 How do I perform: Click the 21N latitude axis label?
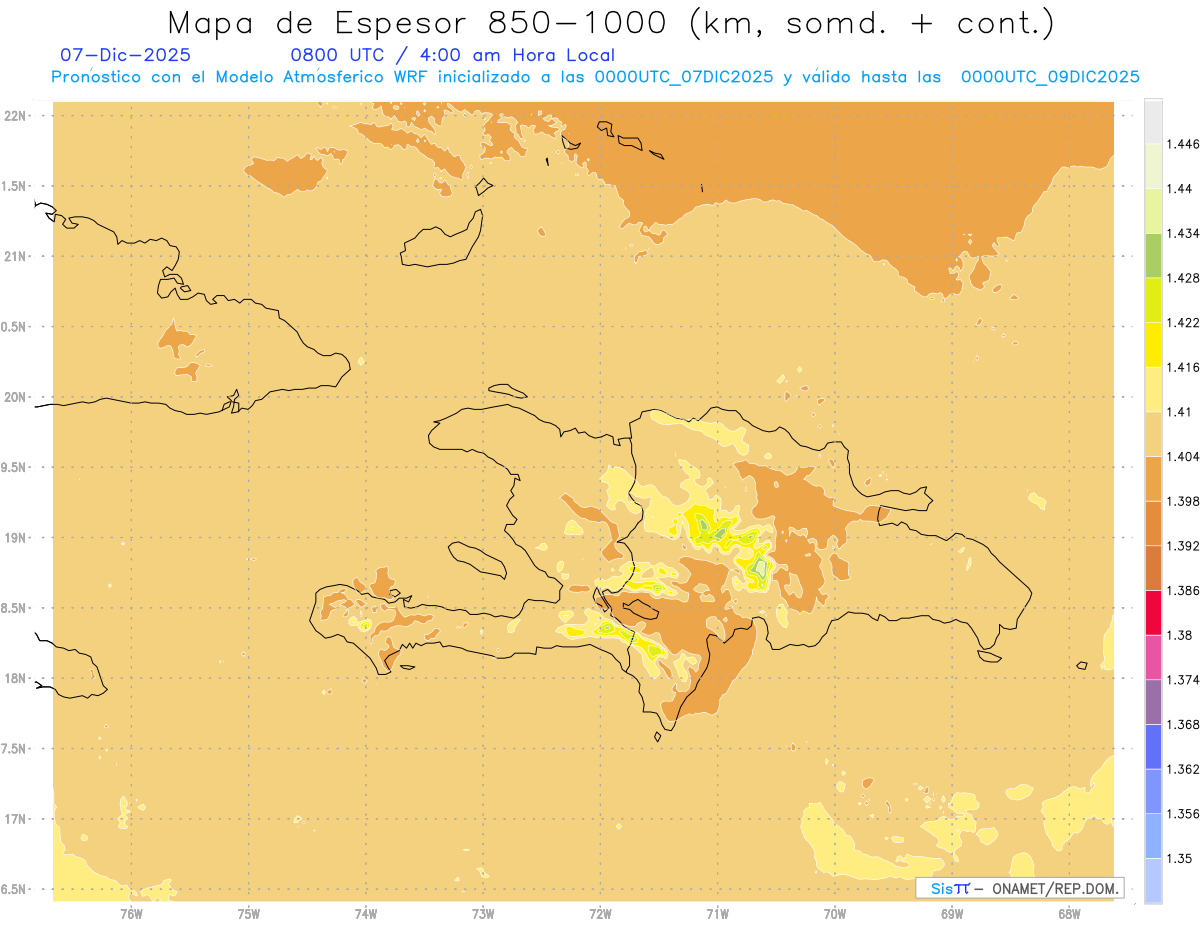coord(15,257)
